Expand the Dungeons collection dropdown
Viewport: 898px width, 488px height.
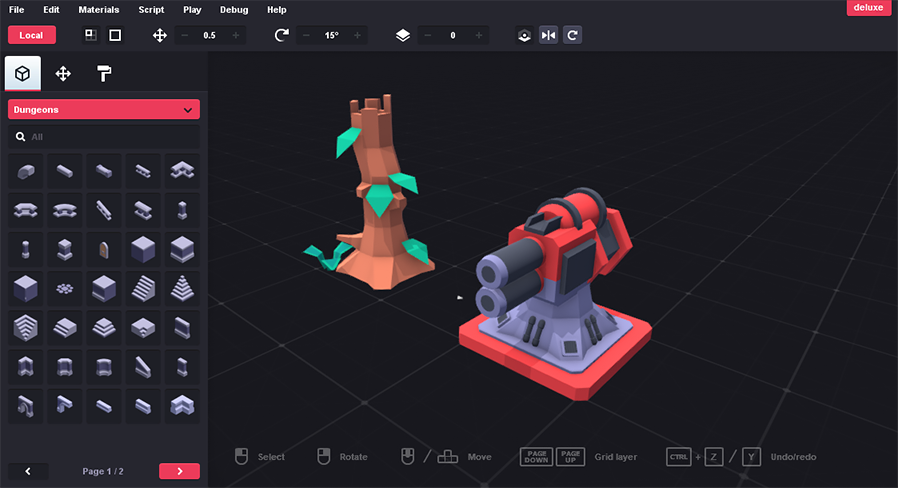coord(104,109)
